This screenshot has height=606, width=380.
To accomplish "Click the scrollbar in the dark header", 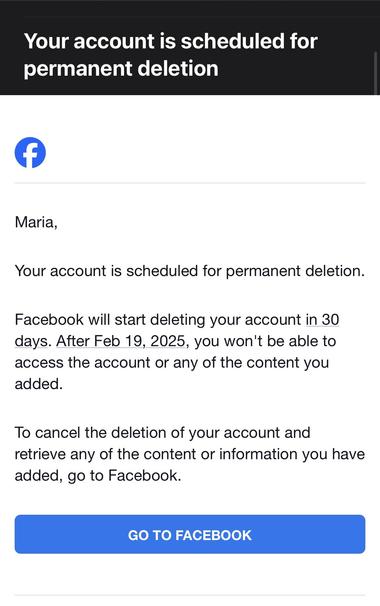I will pos(376,73).
